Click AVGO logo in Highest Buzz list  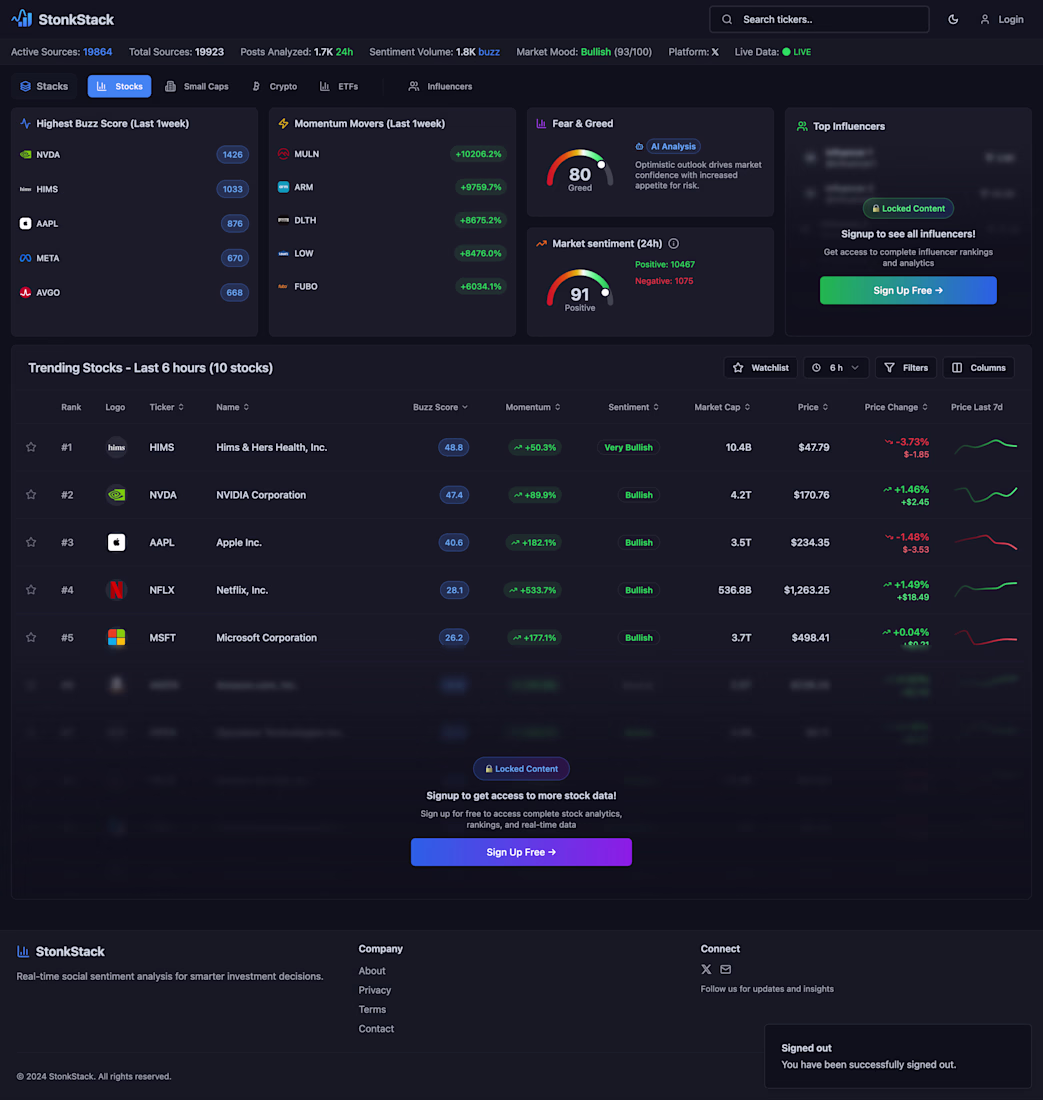pyautogui.click(x=25, y=293)
